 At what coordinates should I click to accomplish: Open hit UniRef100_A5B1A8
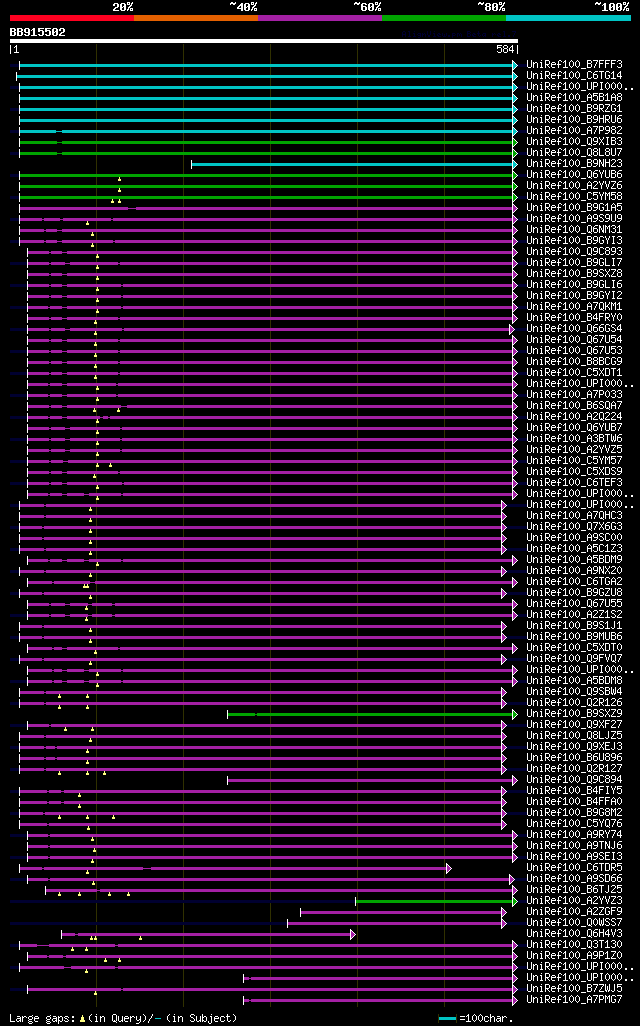tap(574, 97)
